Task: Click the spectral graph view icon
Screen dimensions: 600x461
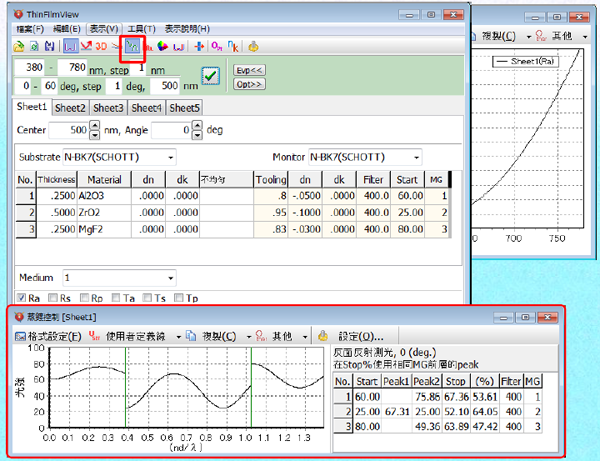Action: point(70,46)
